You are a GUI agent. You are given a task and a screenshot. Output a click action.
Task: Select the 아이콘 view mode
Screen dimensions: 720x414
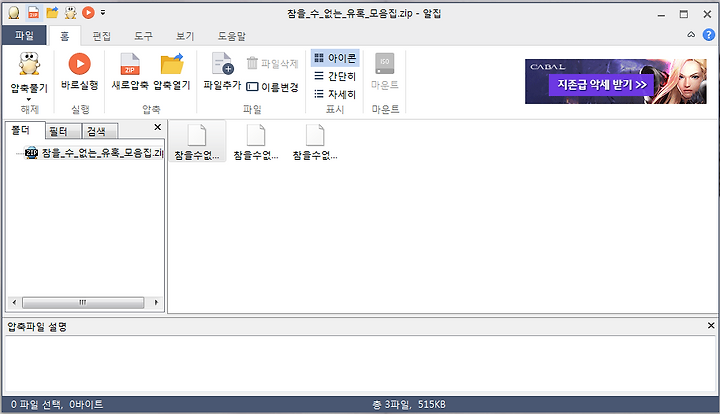coord(335,58)
